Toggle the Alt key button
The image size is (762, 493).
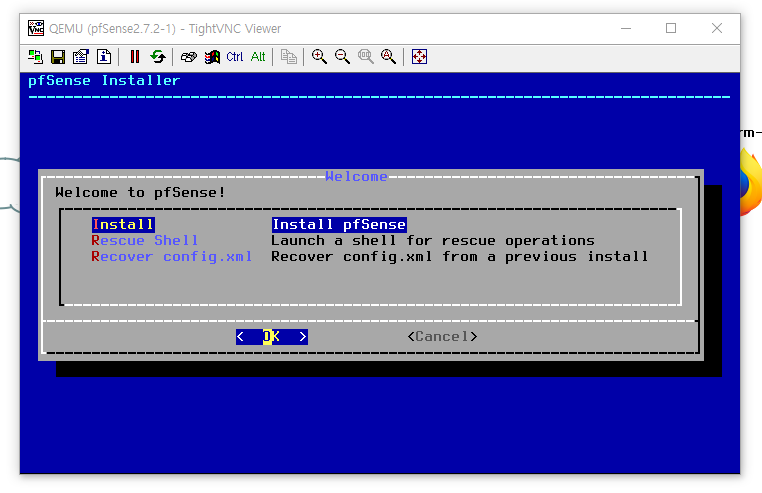(258, 57)
